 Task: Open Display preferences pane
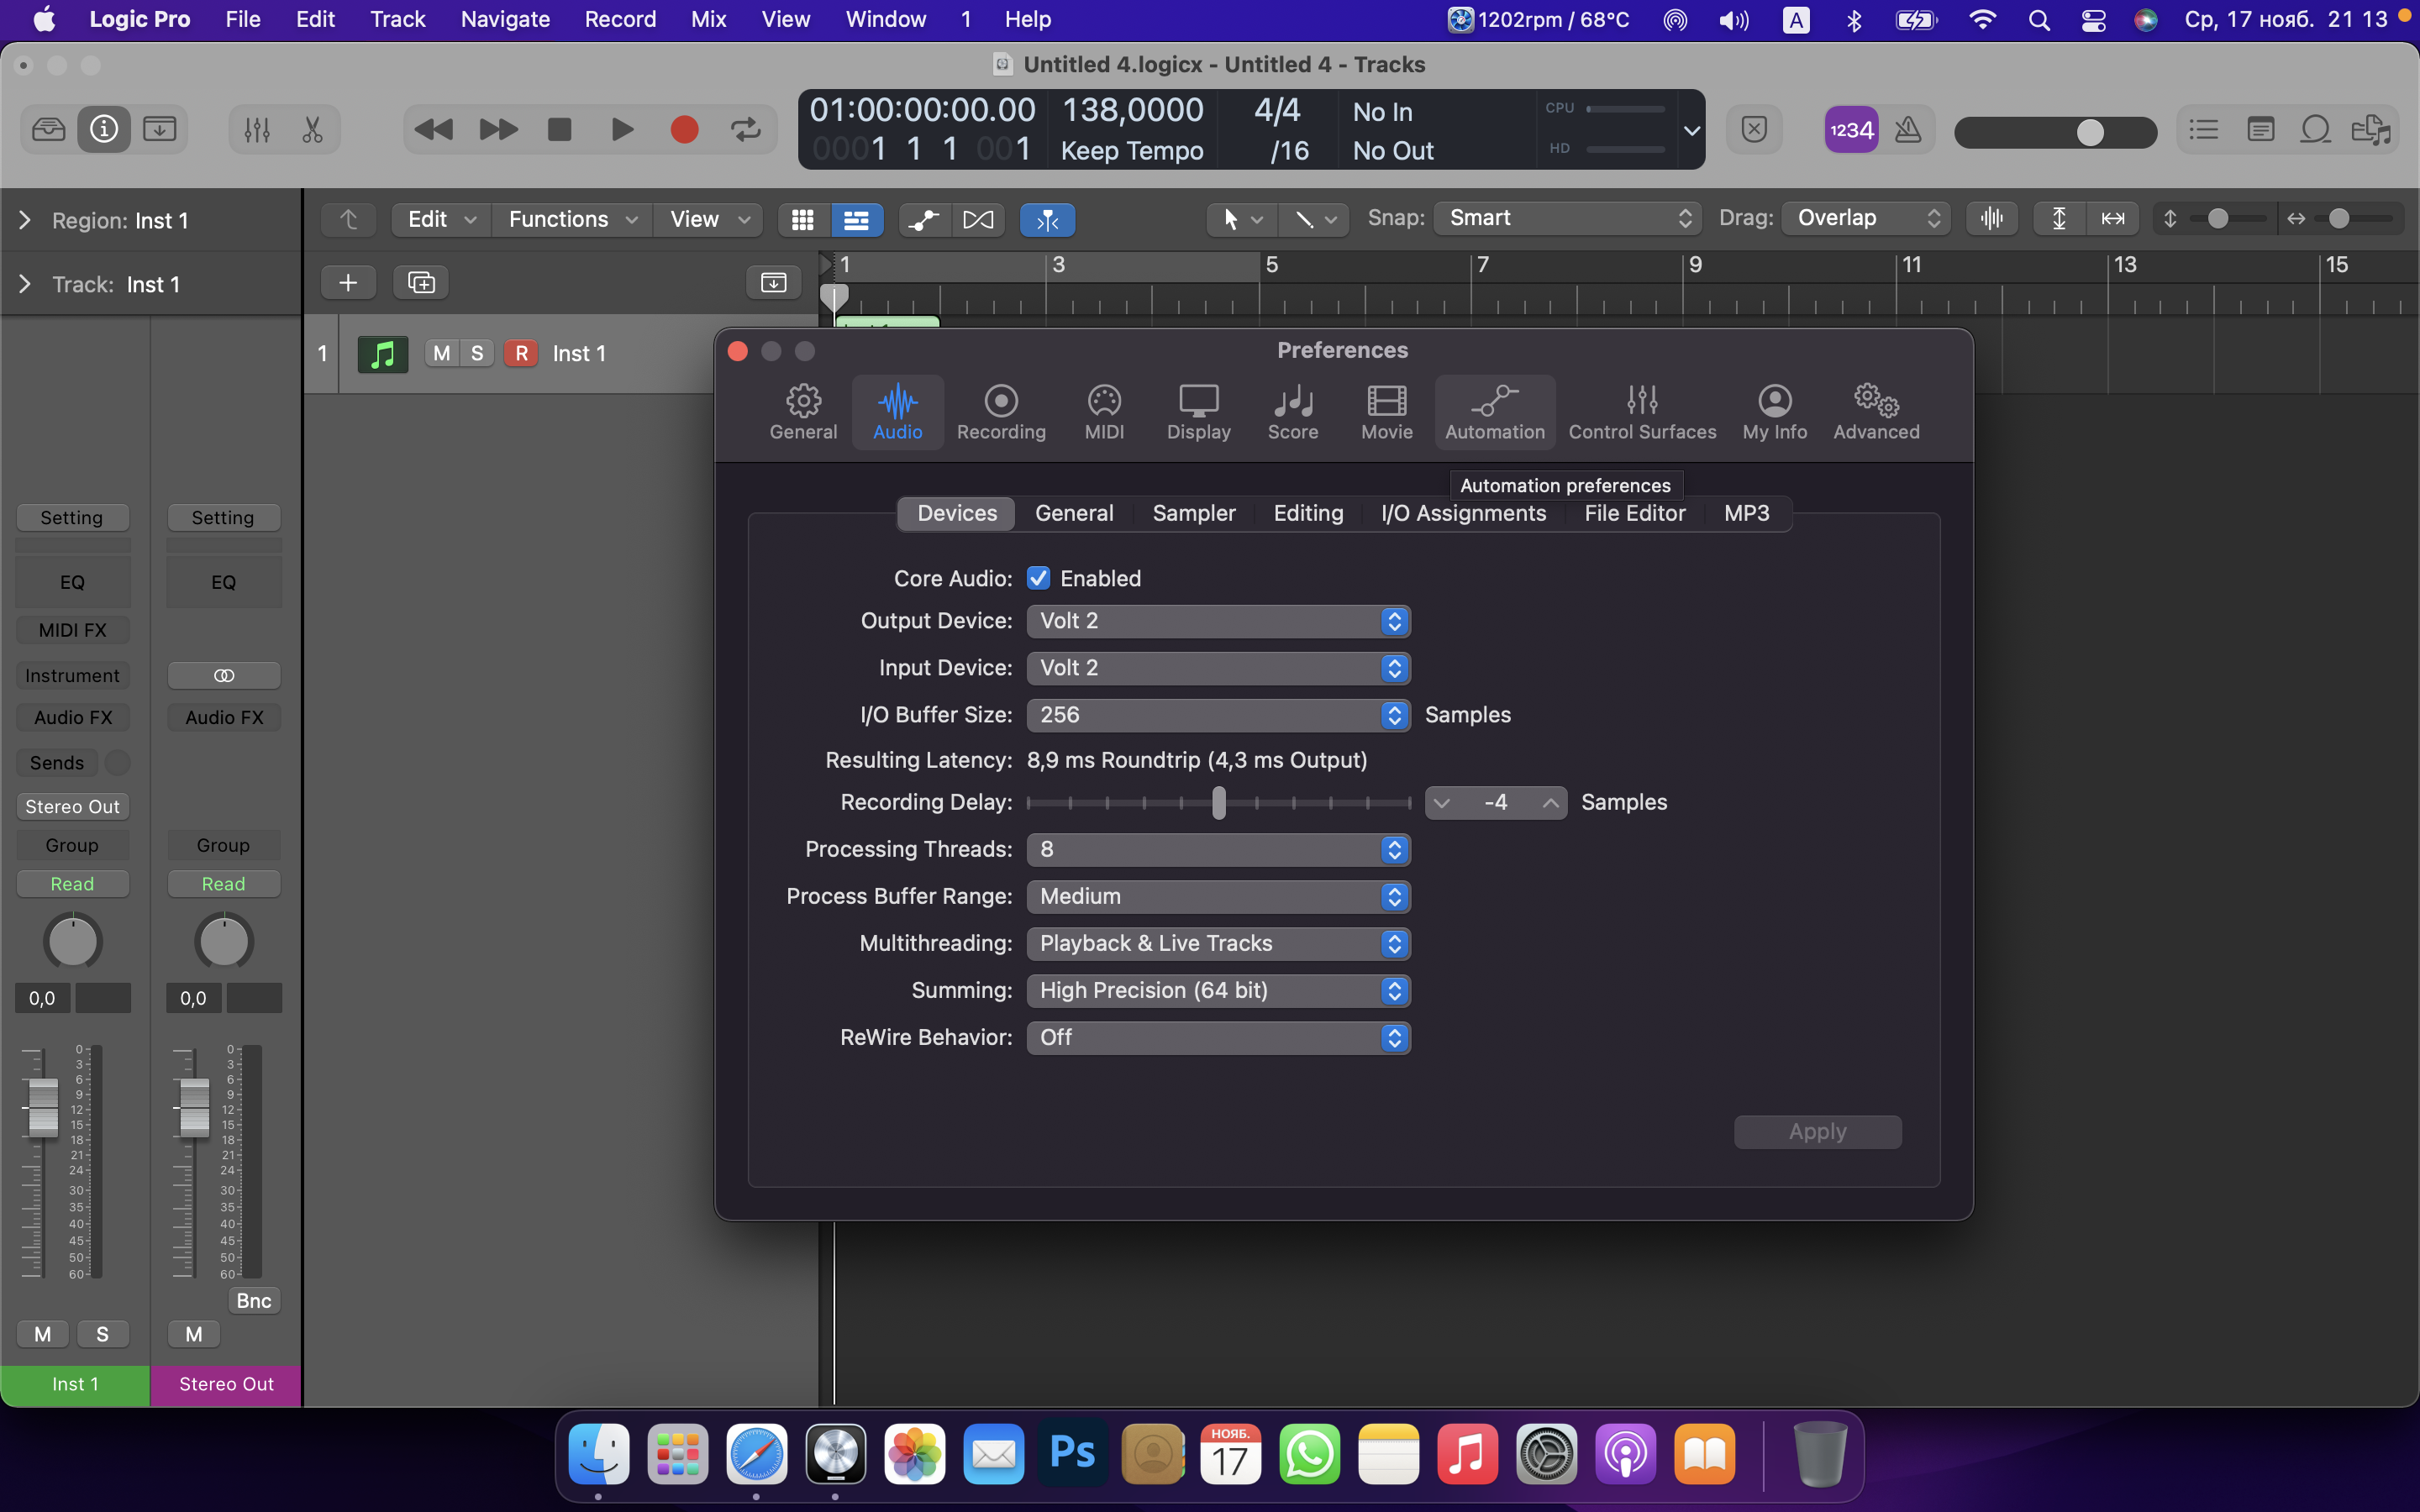(x=1198, y=412)
